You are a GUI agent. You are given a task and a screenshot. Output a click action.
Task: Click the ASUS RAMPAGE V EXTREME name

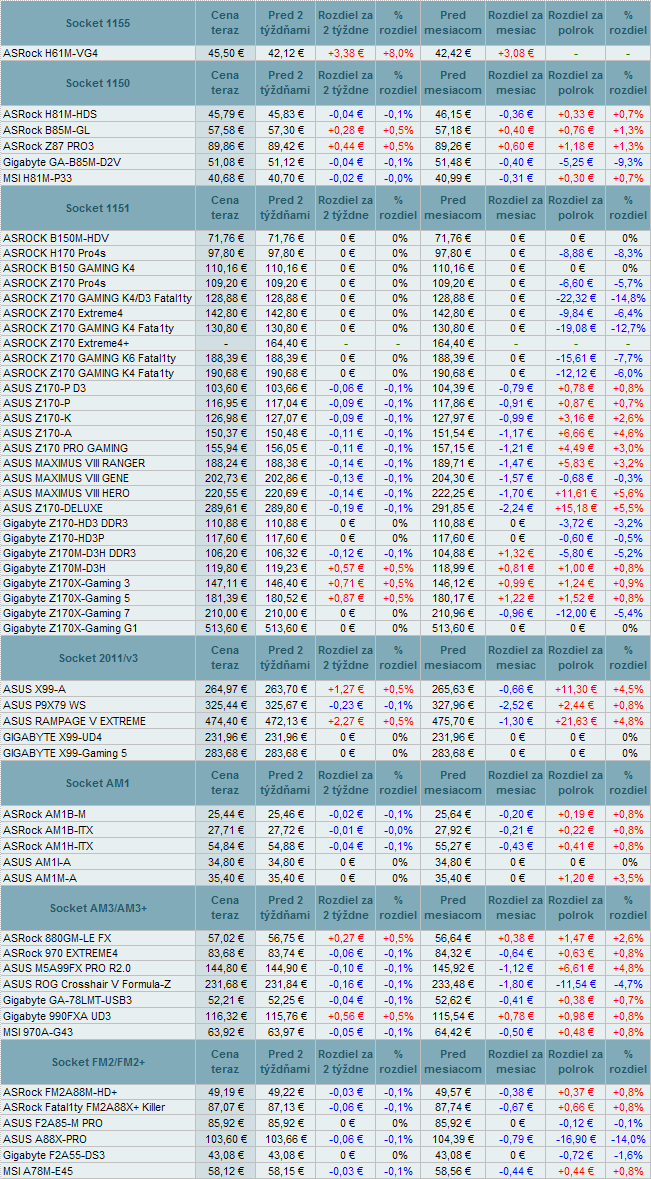[76, 720]
